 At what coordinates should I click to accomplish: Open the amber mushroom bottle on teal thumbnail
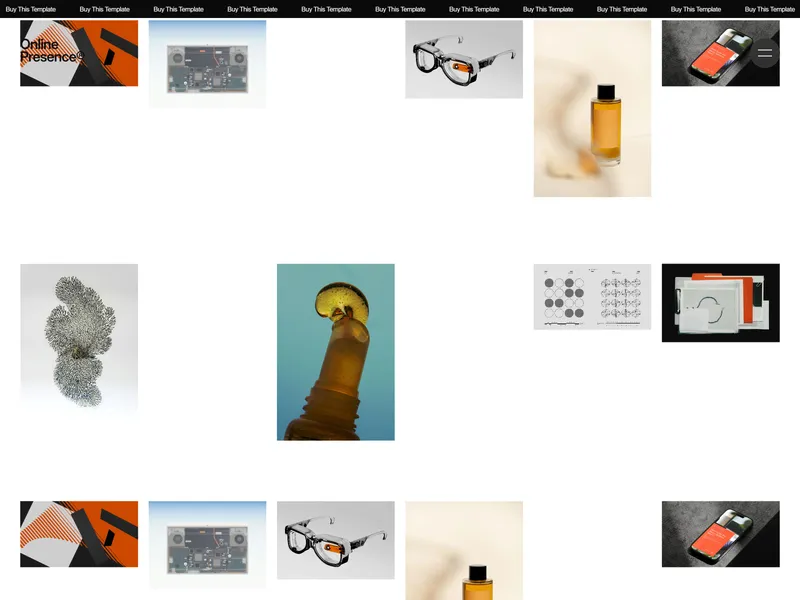coord(336,352)
